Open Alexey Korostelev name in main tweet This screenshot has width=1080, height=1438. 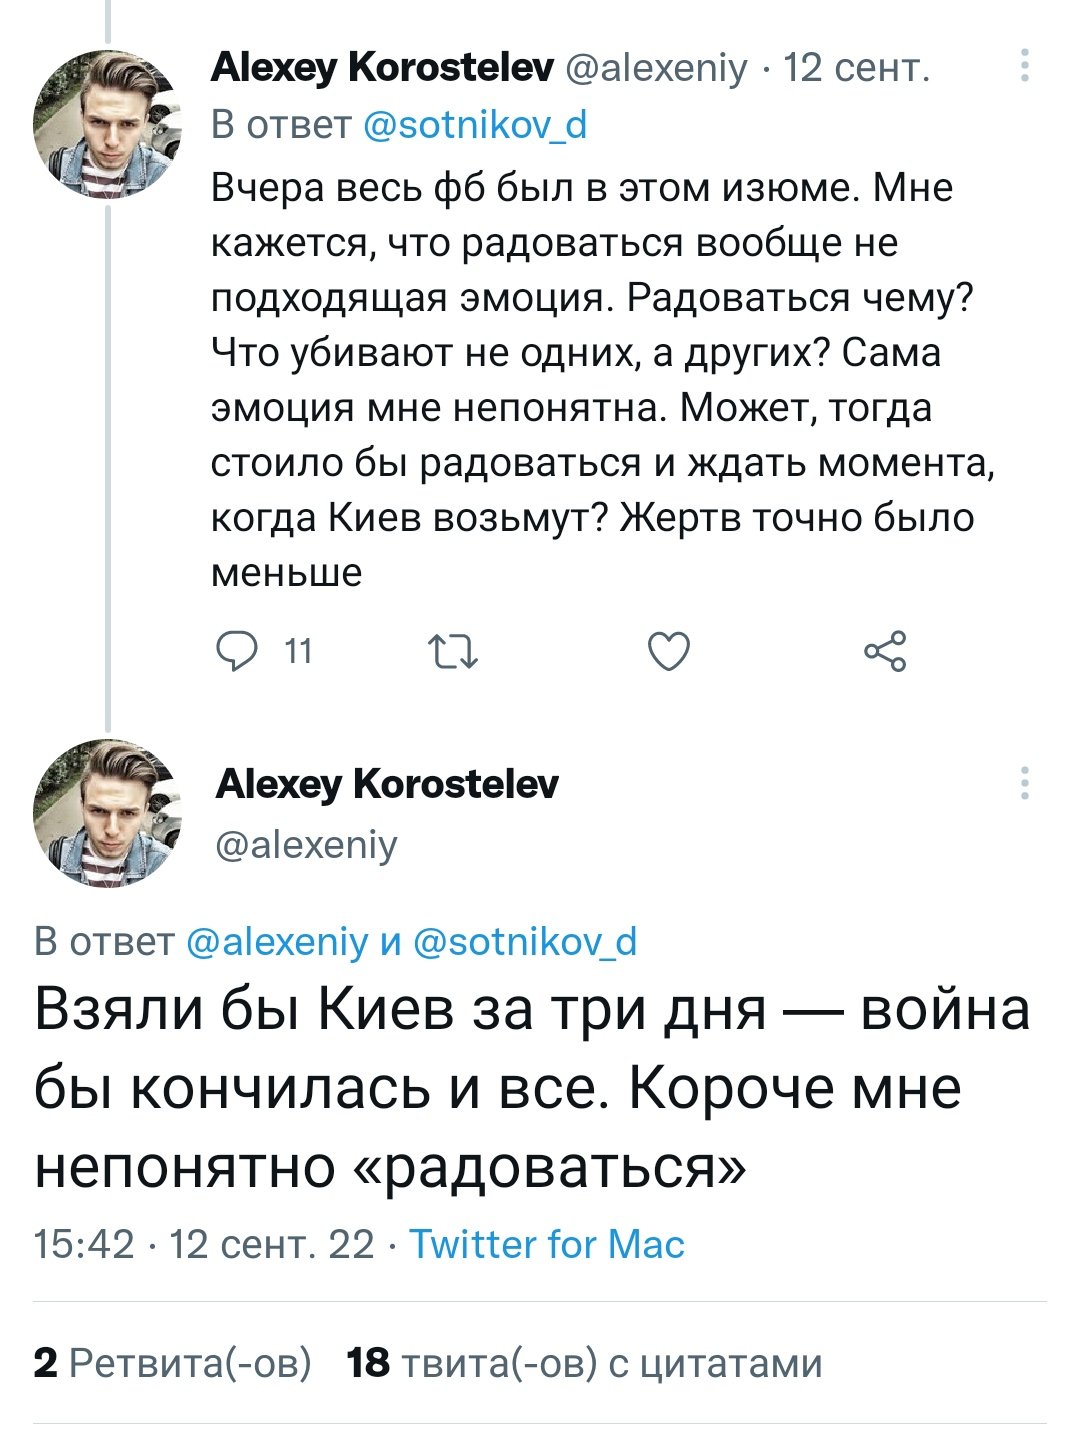tap(387, 784)
